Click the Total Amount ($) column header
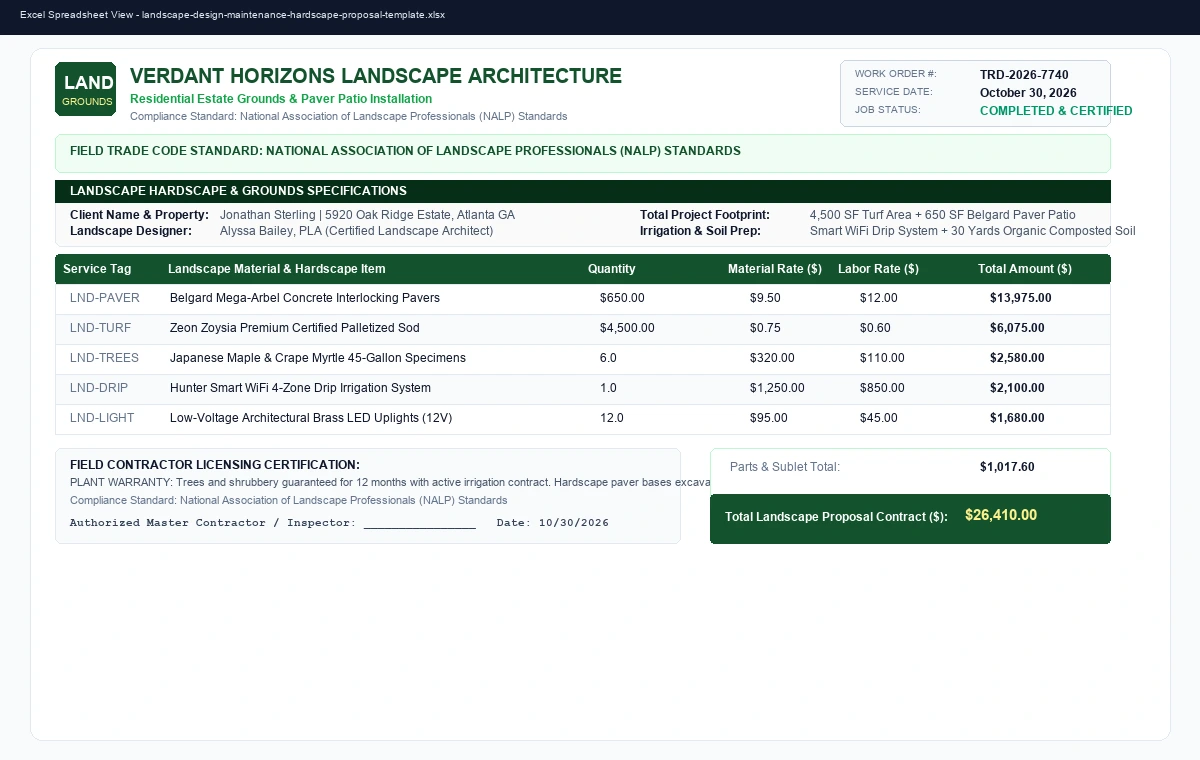The image size is (1200, 760). click(x=1025, y=269)
